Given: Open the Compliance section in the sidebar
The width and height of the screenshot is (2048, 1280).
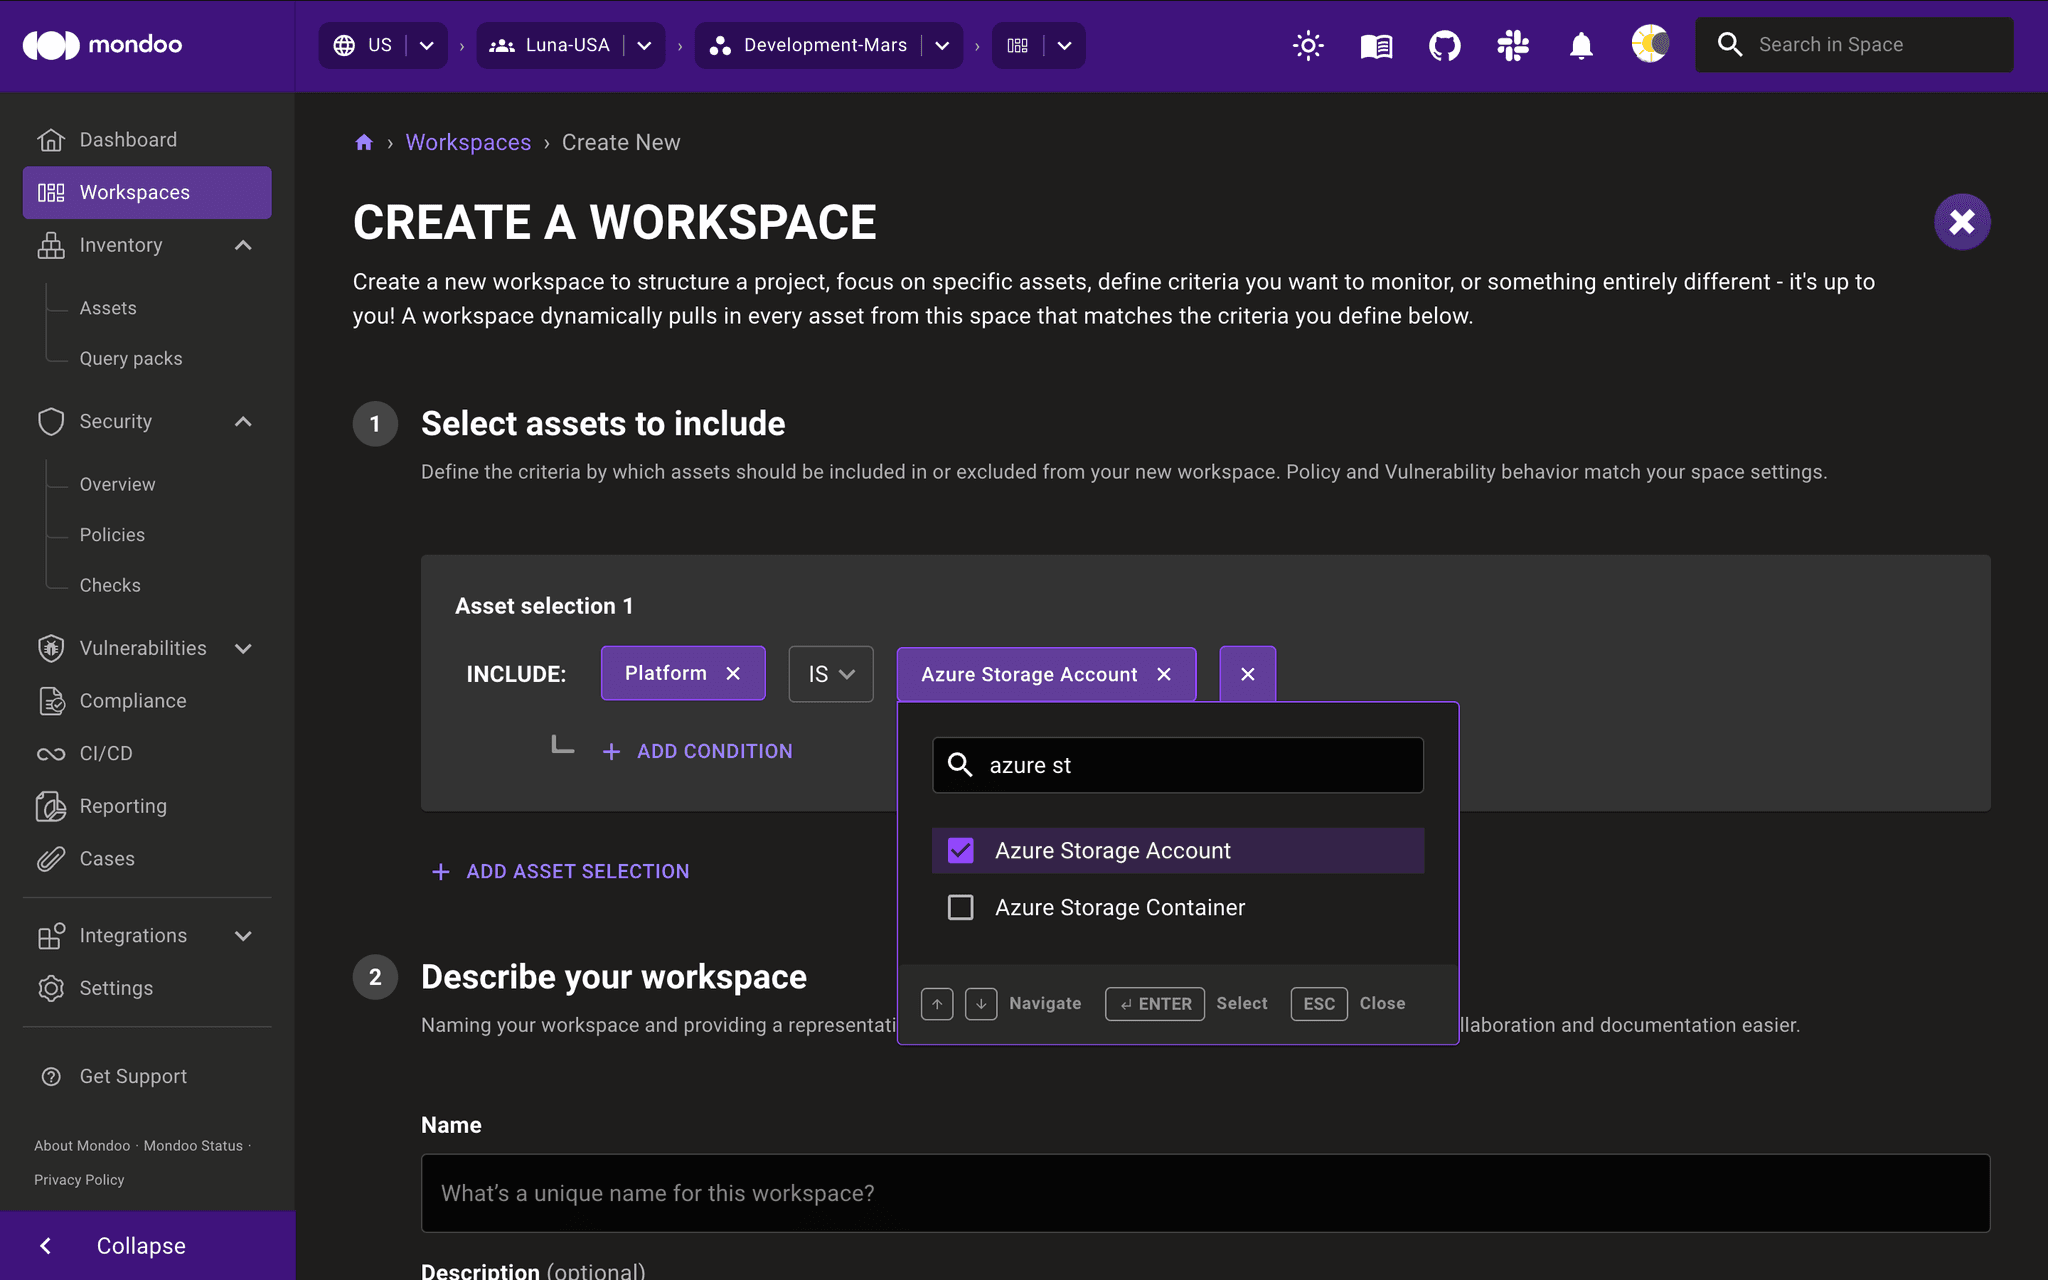Looking at the screenshot, I should point(132,700).
